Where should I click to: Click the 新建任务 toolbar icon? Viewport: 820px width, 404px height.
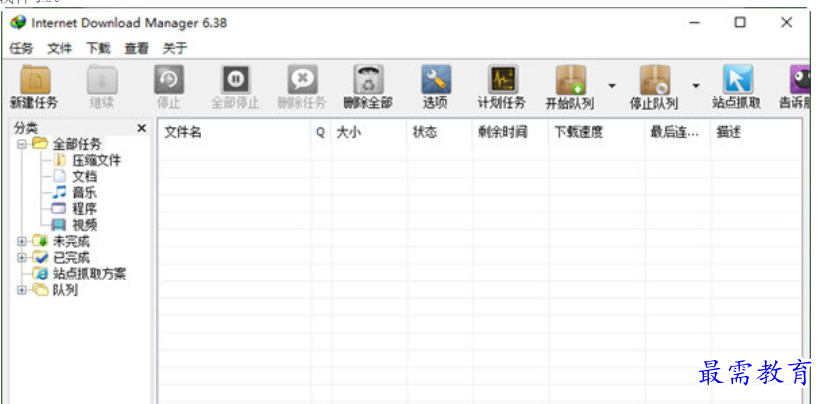tap(35, 80)
